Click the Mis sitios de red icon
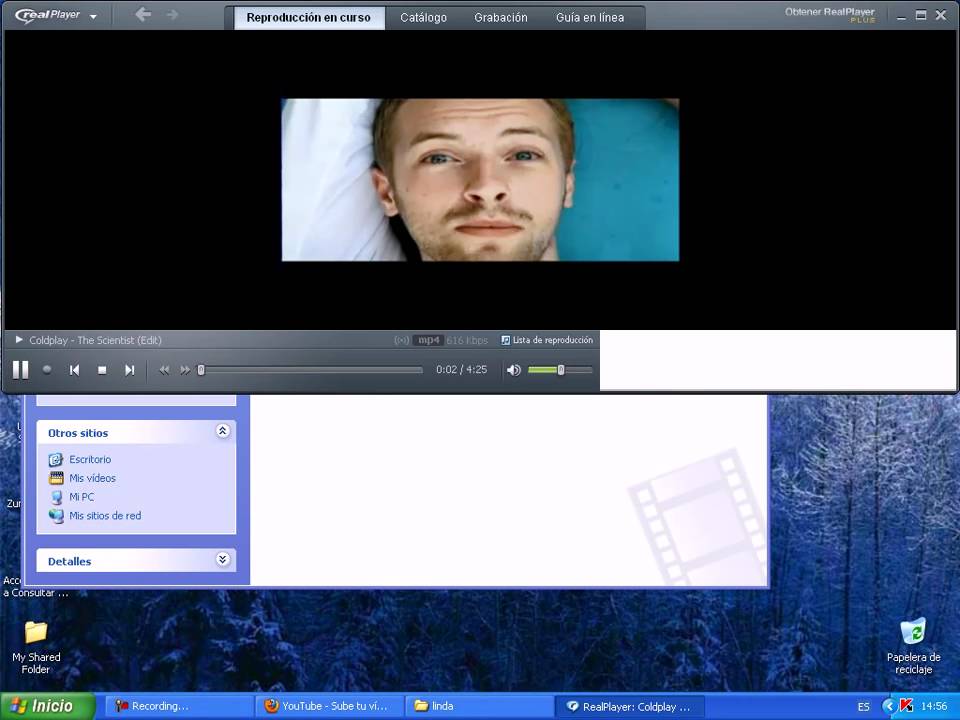960x720 pixels. pyautogui.click(x=56, y=516)
